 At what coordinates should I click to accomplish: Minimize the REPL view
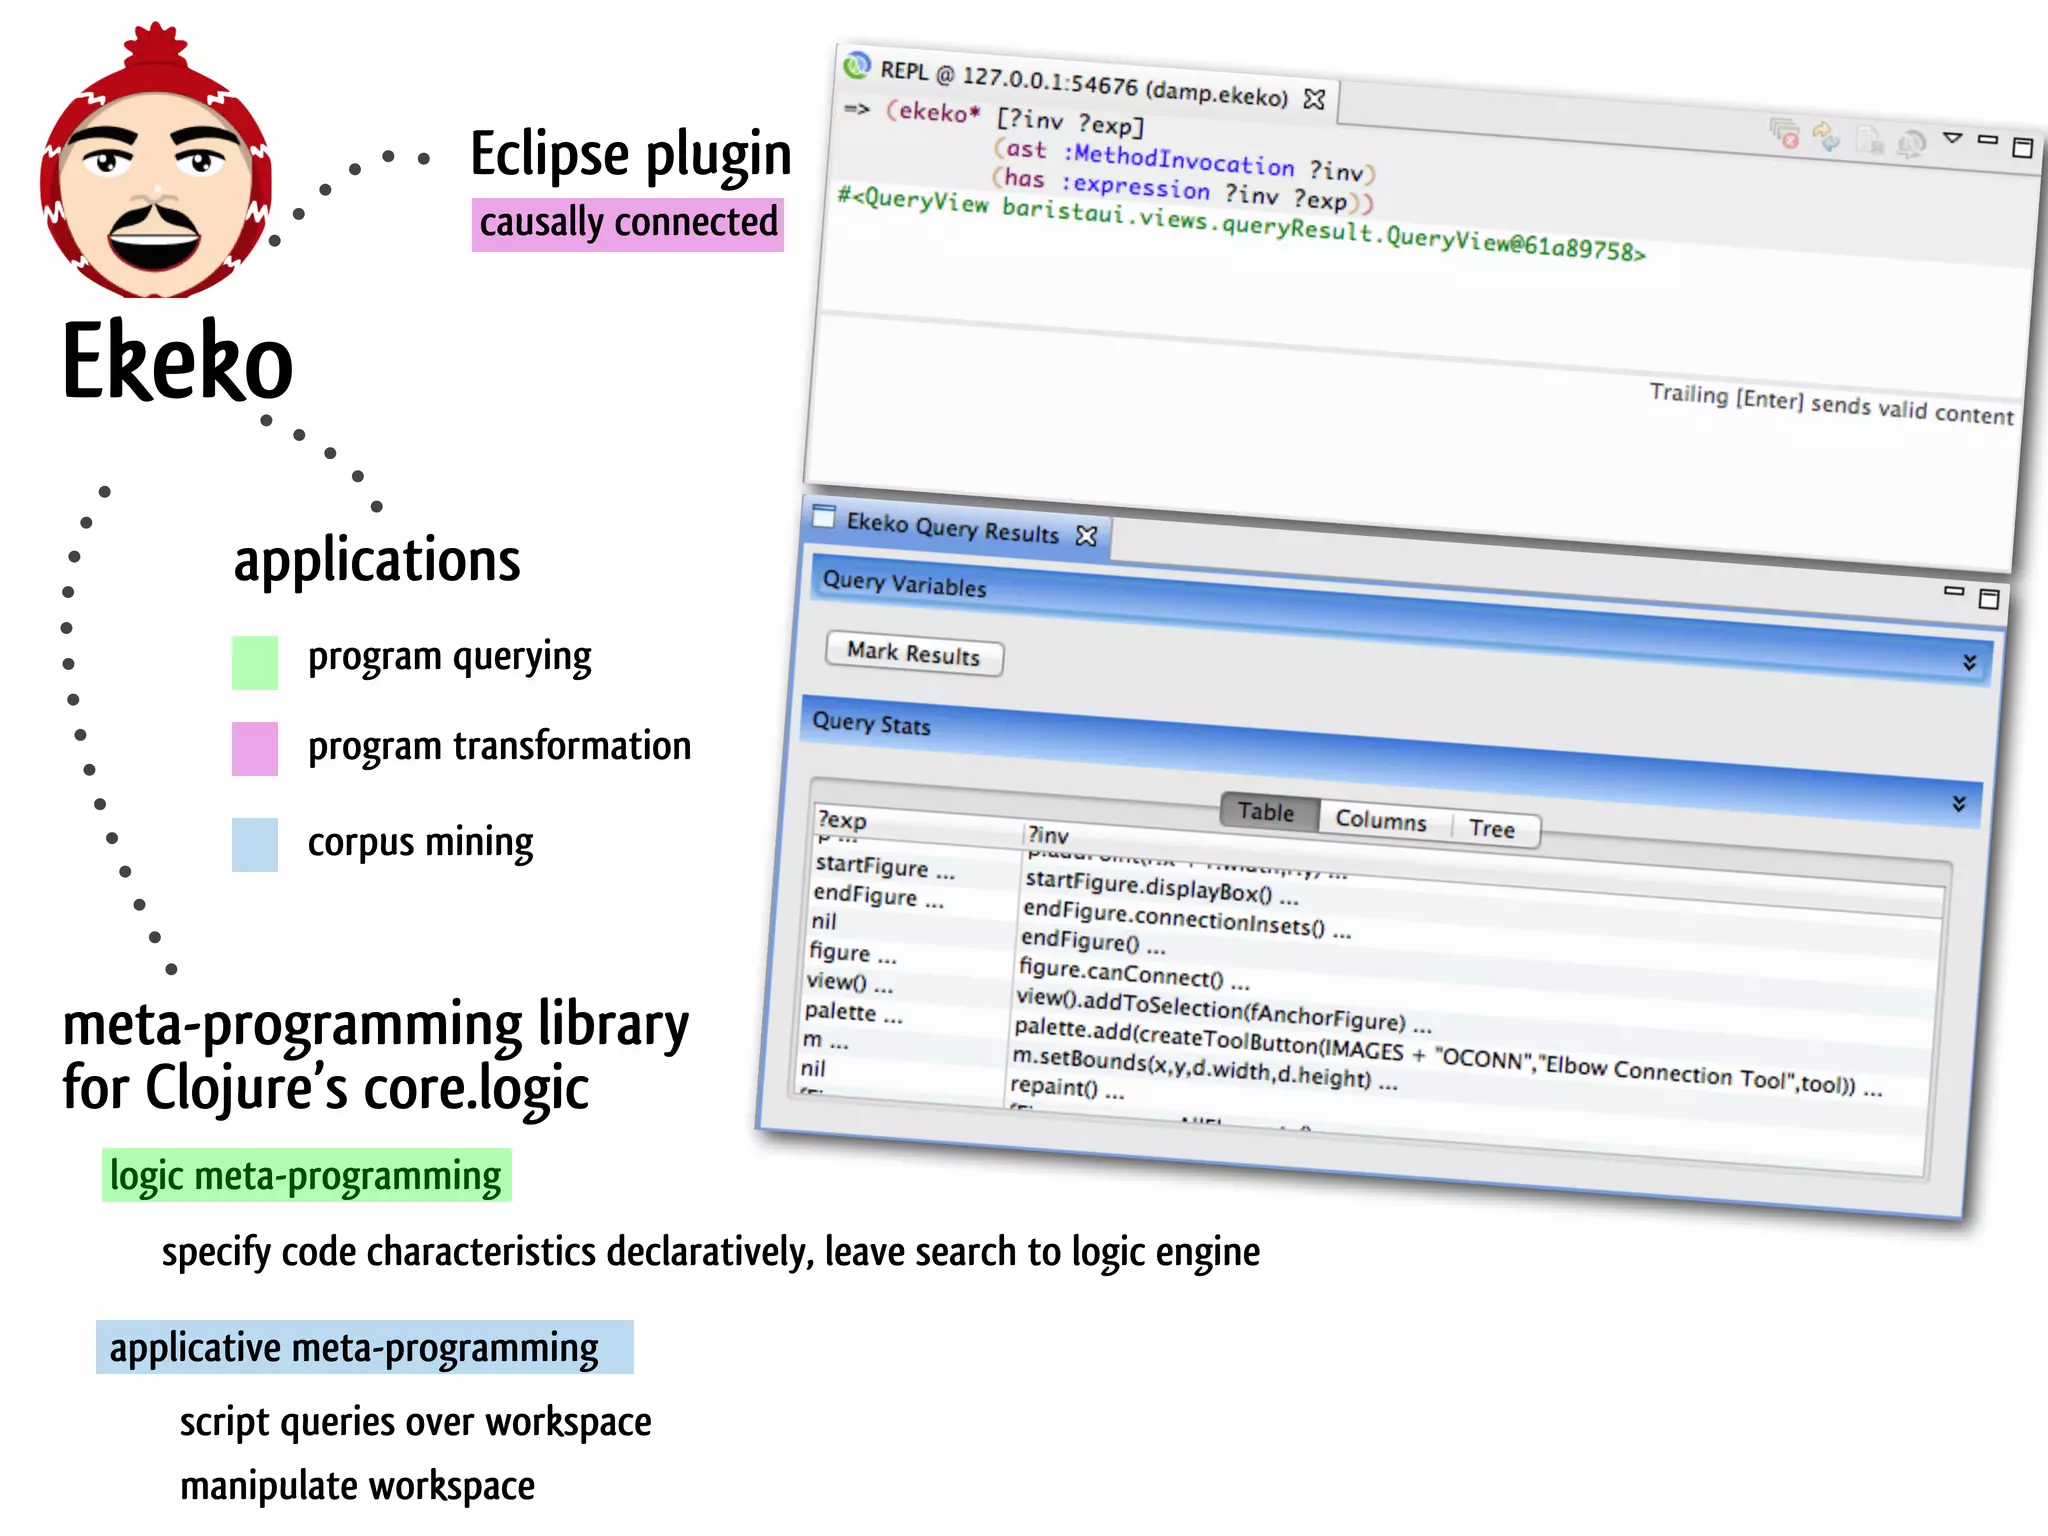[1988, 140]
